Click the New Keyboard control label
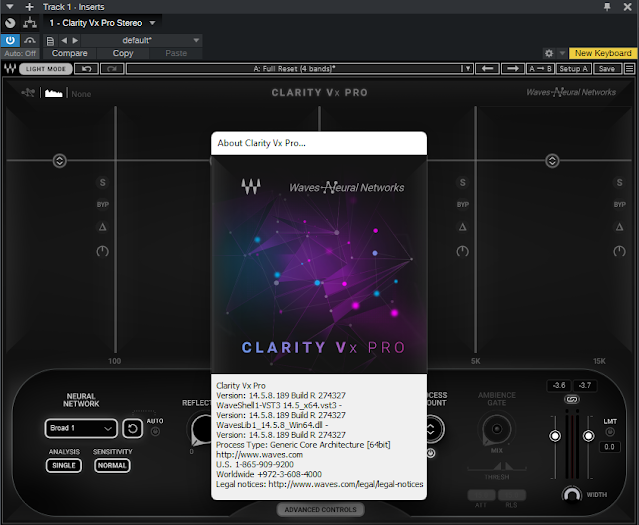Viewport: 639px width, 525px height. pos(603,53)
